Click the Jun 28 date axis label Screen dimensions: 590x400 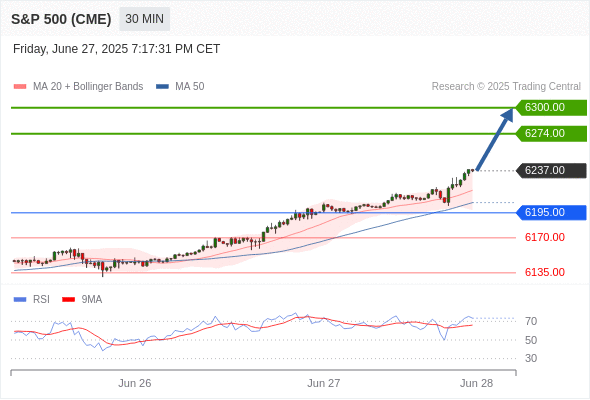click(476, 383)
